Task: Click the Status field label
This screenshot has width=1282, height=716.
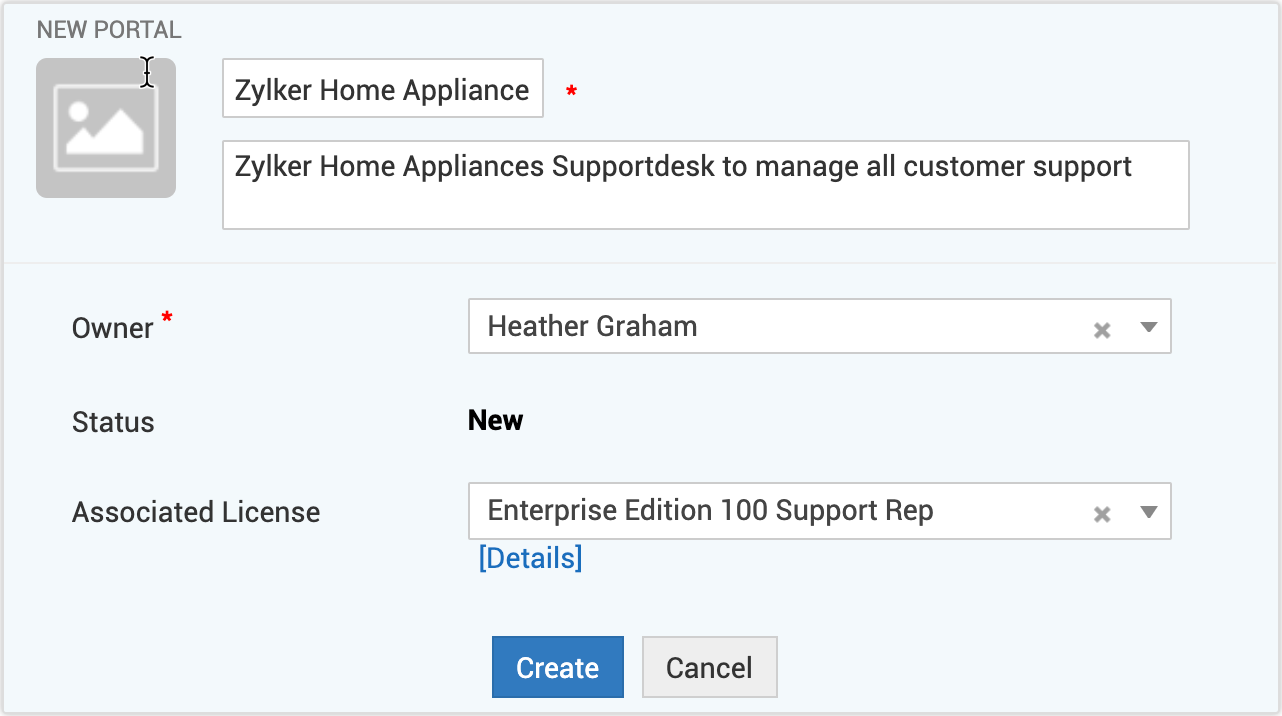Action: [x=113, y=422]
